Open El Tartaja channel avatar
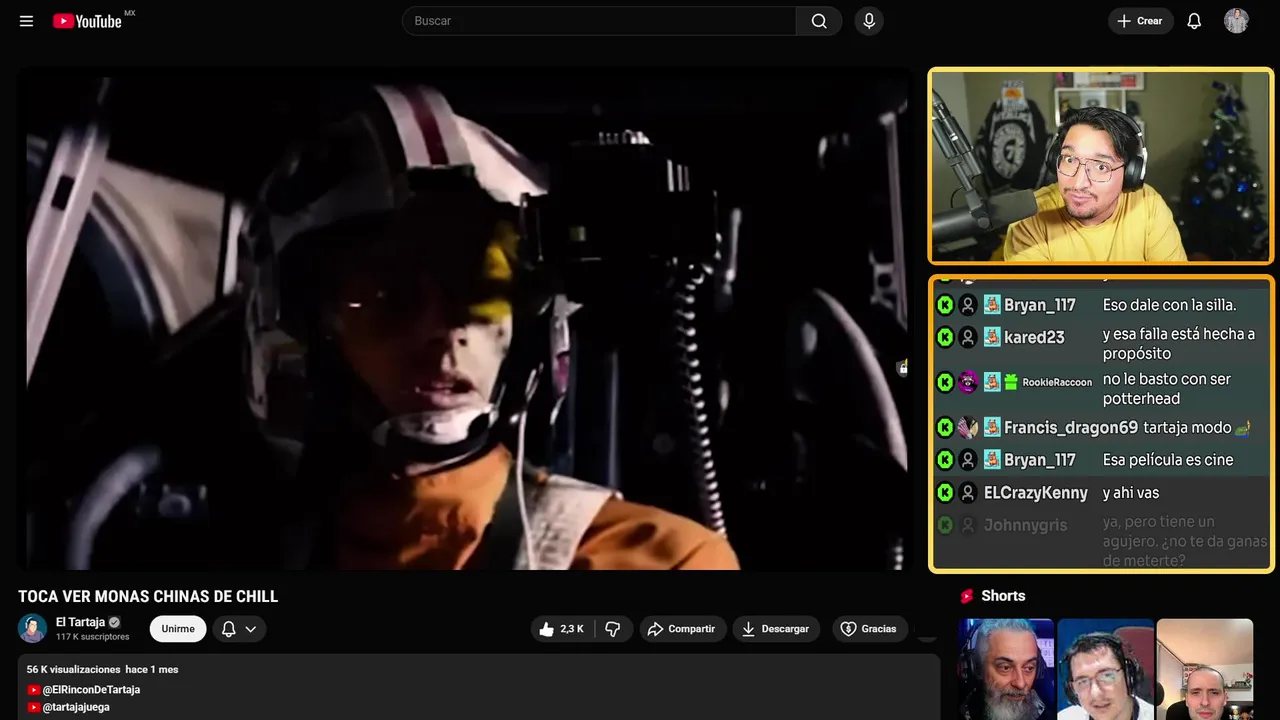 click(x=32, y=628)
